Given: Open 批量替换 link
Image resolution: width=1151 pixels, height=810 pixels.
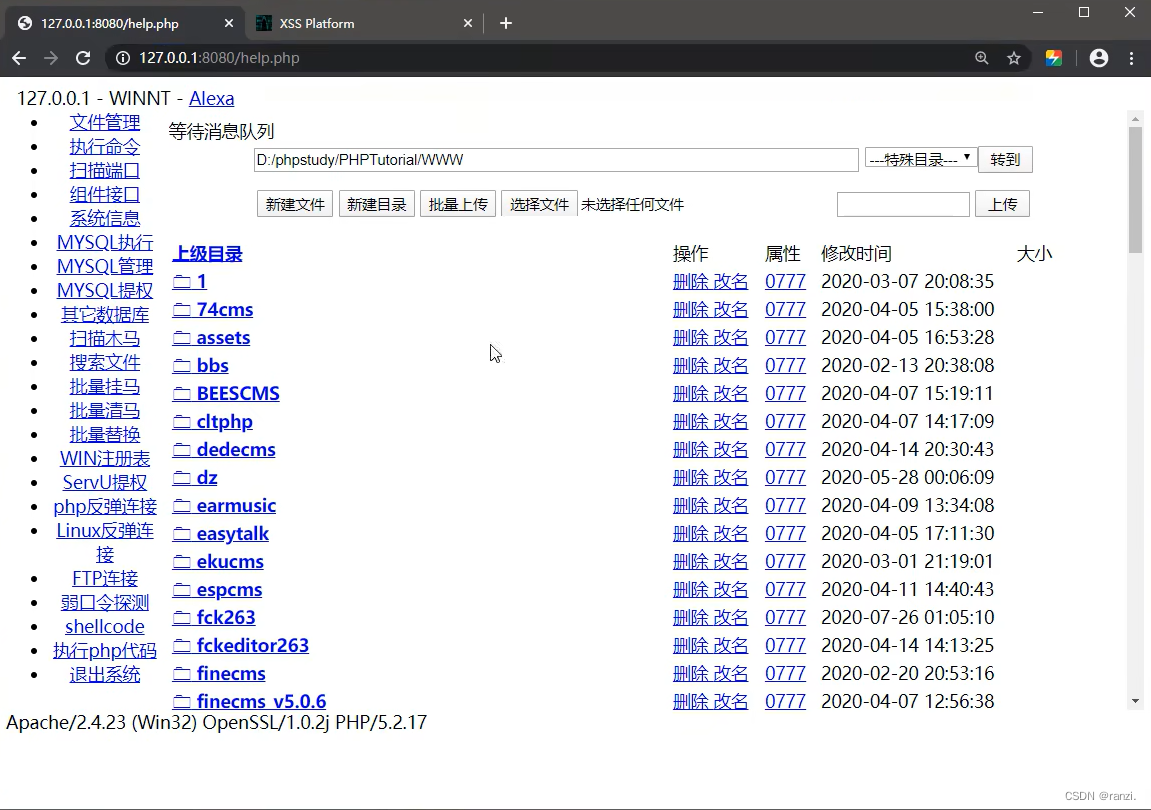Looking at the screenshot, I should (105, 435).
